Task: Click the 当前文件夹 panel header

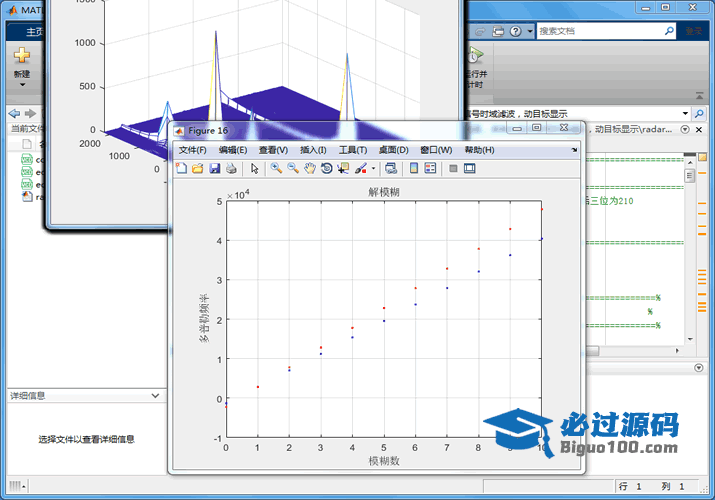Action: [25, 129]
